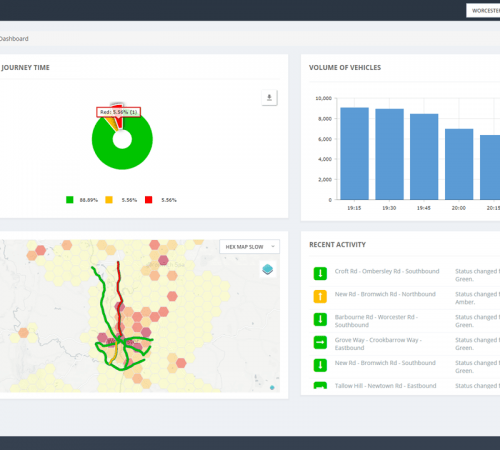Viewport: 500px width, 450px height.
Task: Click the 19:45 x-axis label
Action: tap(424, 208)
